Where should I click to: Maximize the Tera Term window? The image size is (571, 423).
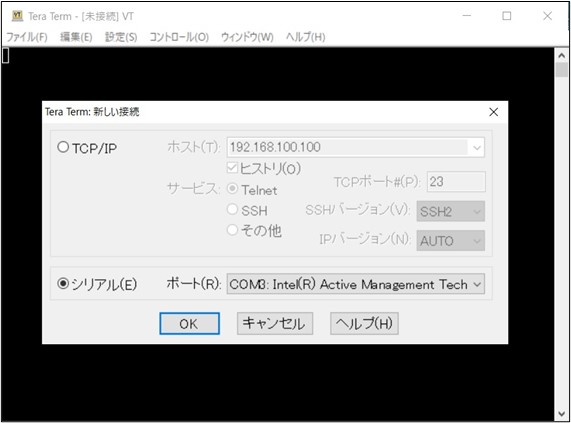click(507, 16)
